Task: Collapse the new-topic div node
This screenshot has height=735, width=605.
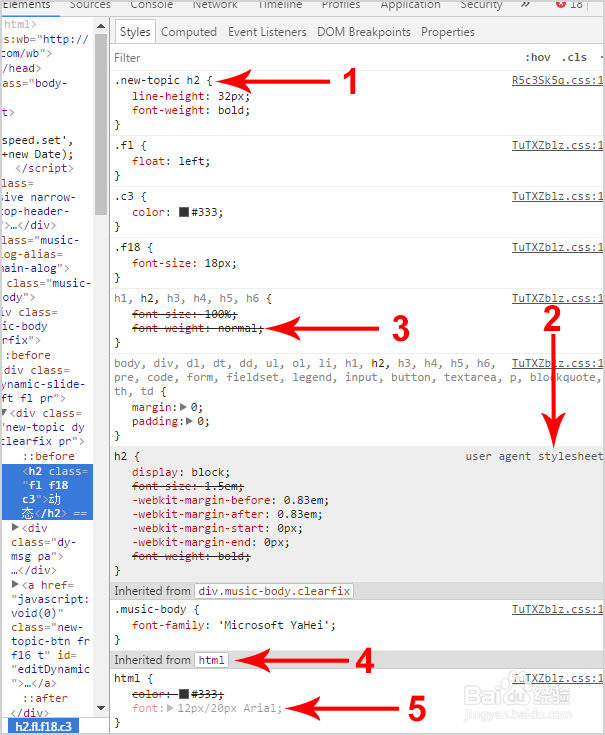Action: coord(4,412)
